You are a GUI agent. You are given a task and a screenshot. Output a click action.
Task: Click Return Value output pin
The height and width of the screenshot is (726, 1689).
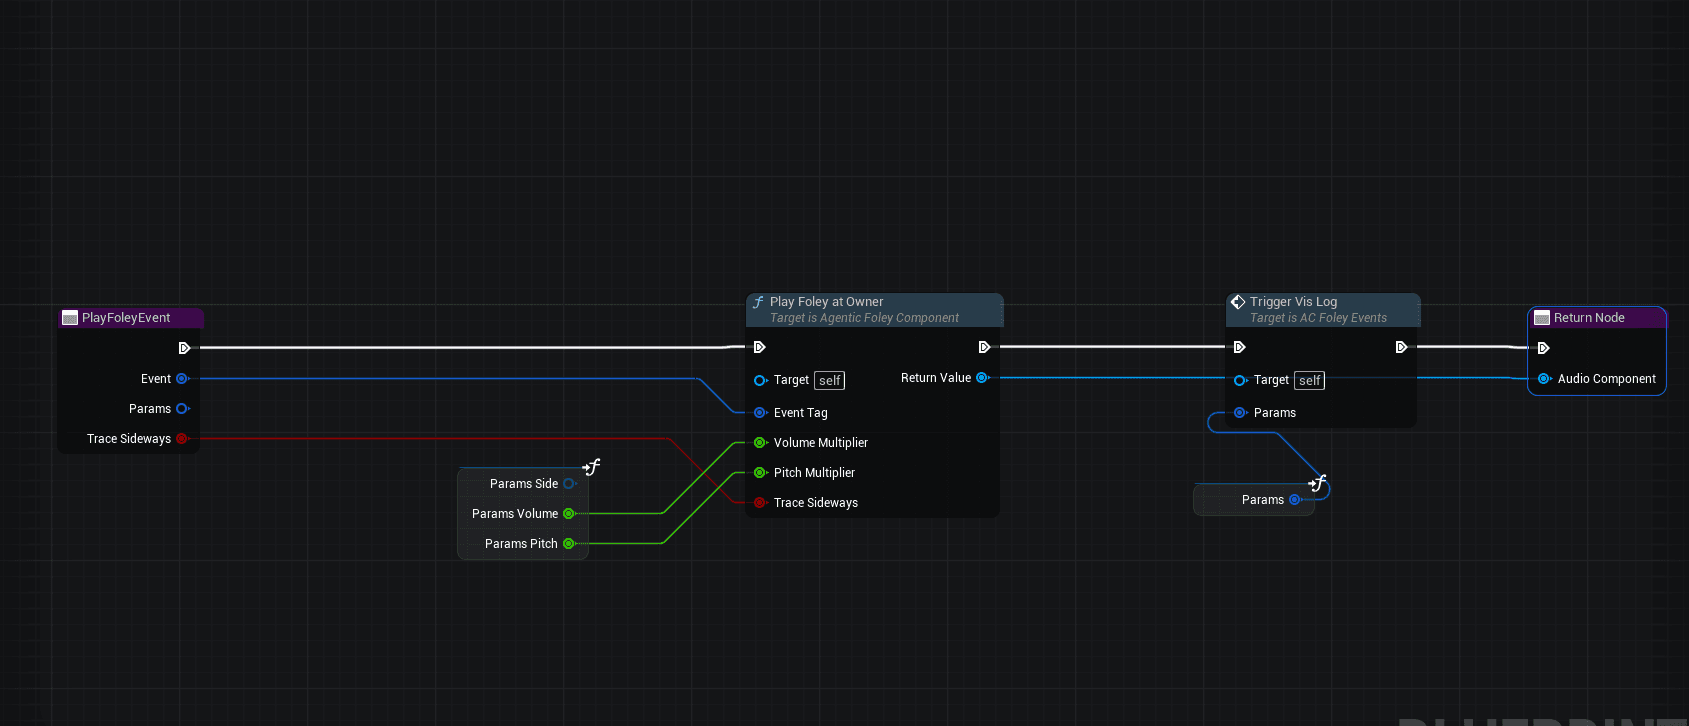(982, 378)
